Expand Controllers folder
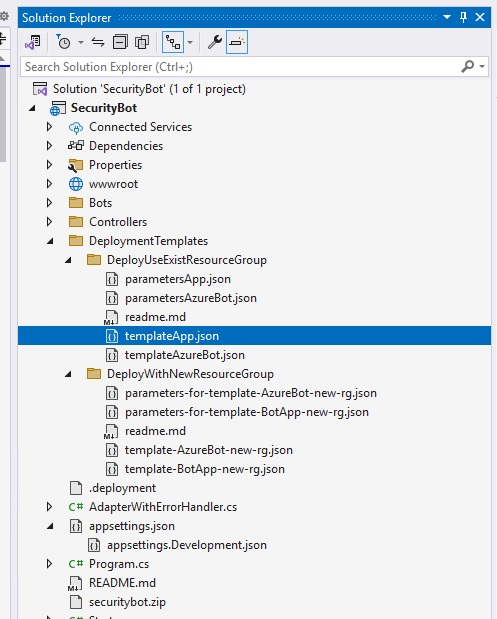This screenshot has height=619, width=497. click(x=49, y=221)
